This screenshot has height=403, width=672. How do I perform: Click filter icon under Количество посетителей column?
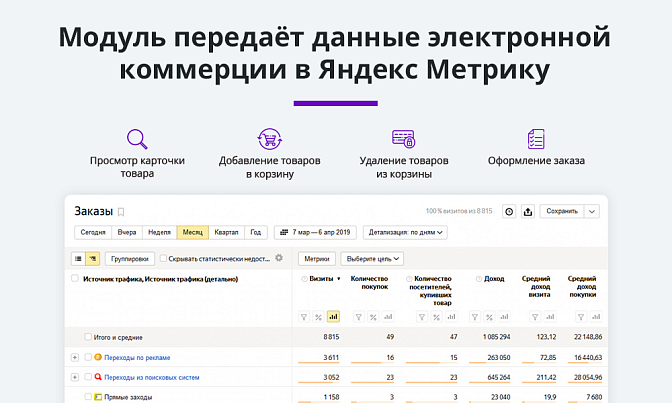(422, 317)
